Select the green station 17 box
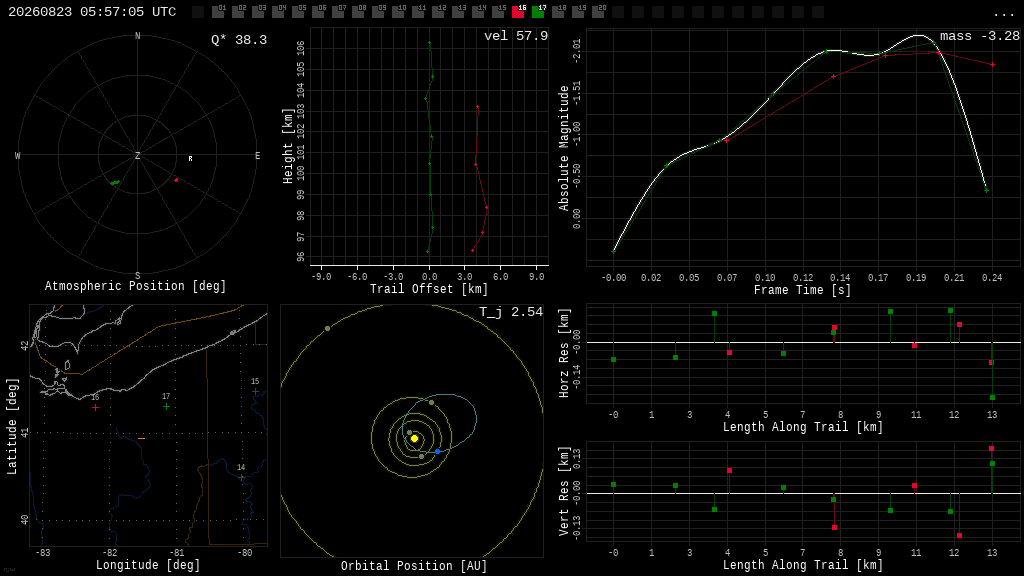The image size is (1024, 576). point(538,12)
